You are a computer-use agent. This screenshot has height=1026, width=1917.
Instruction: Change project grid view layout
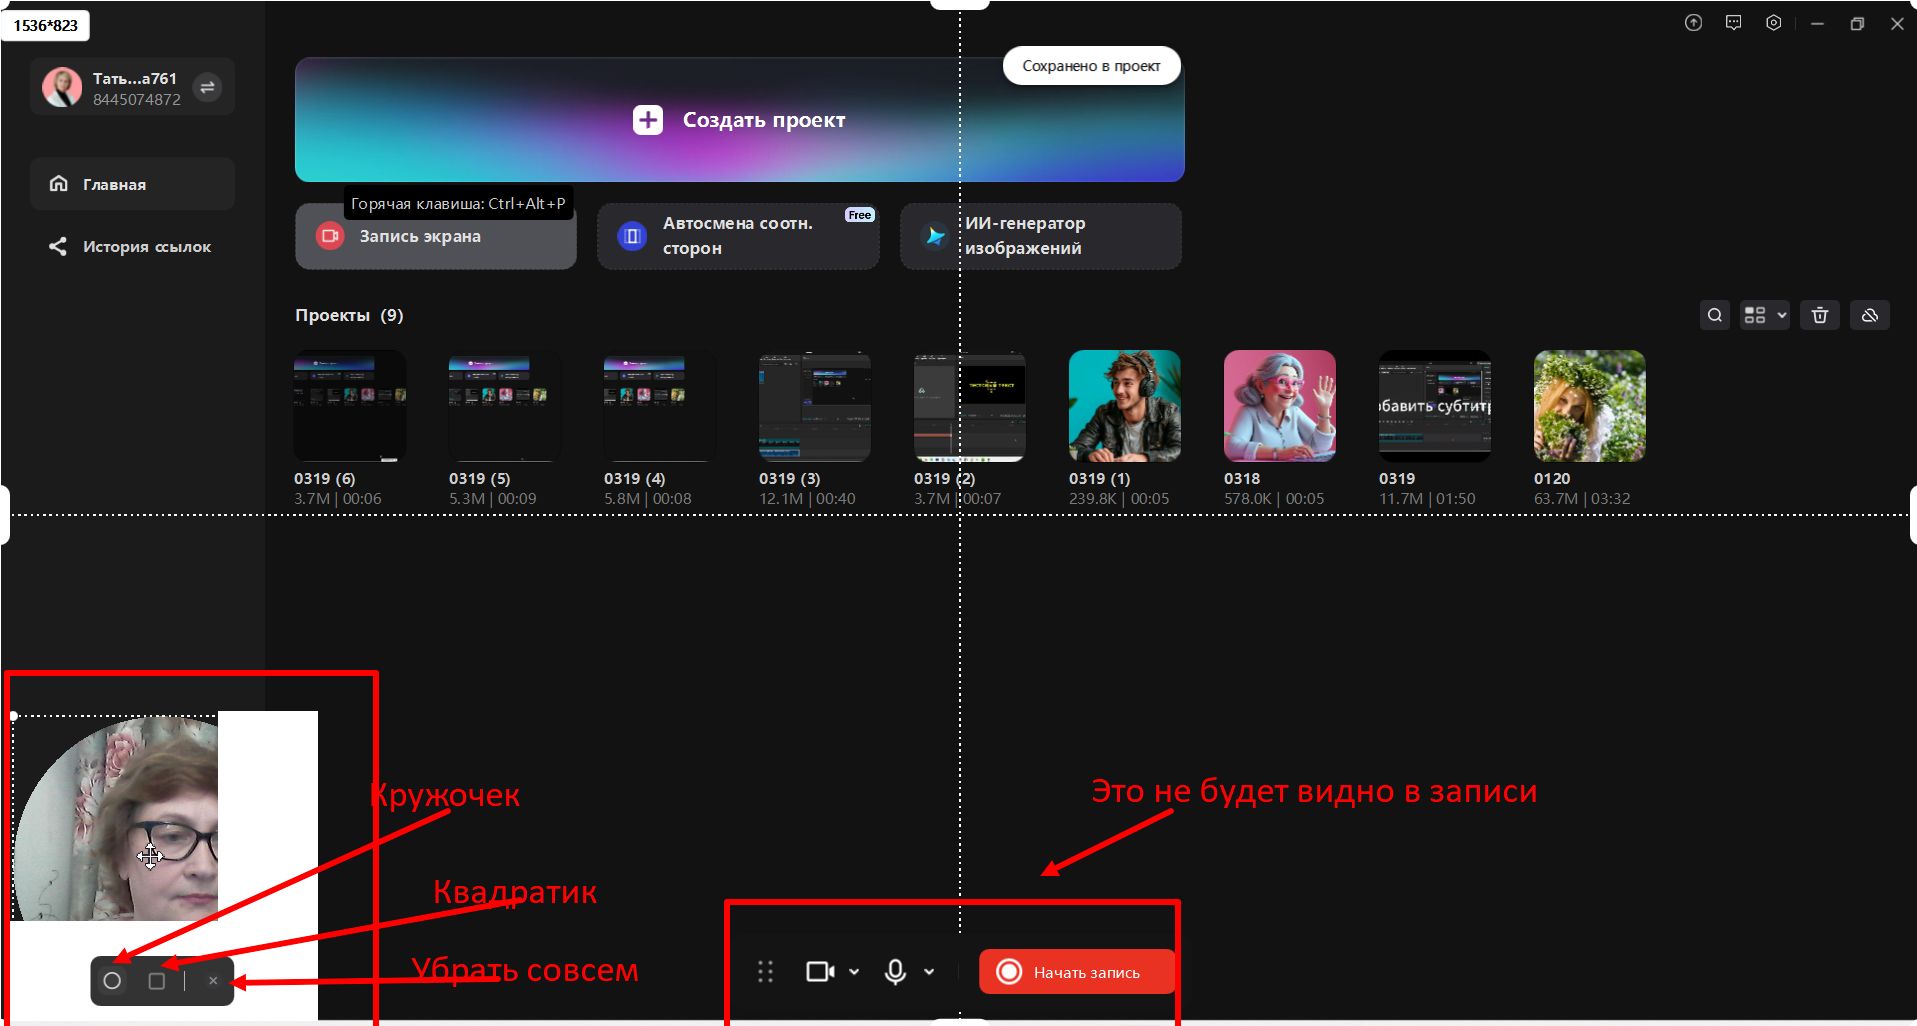click(1765, 315)
